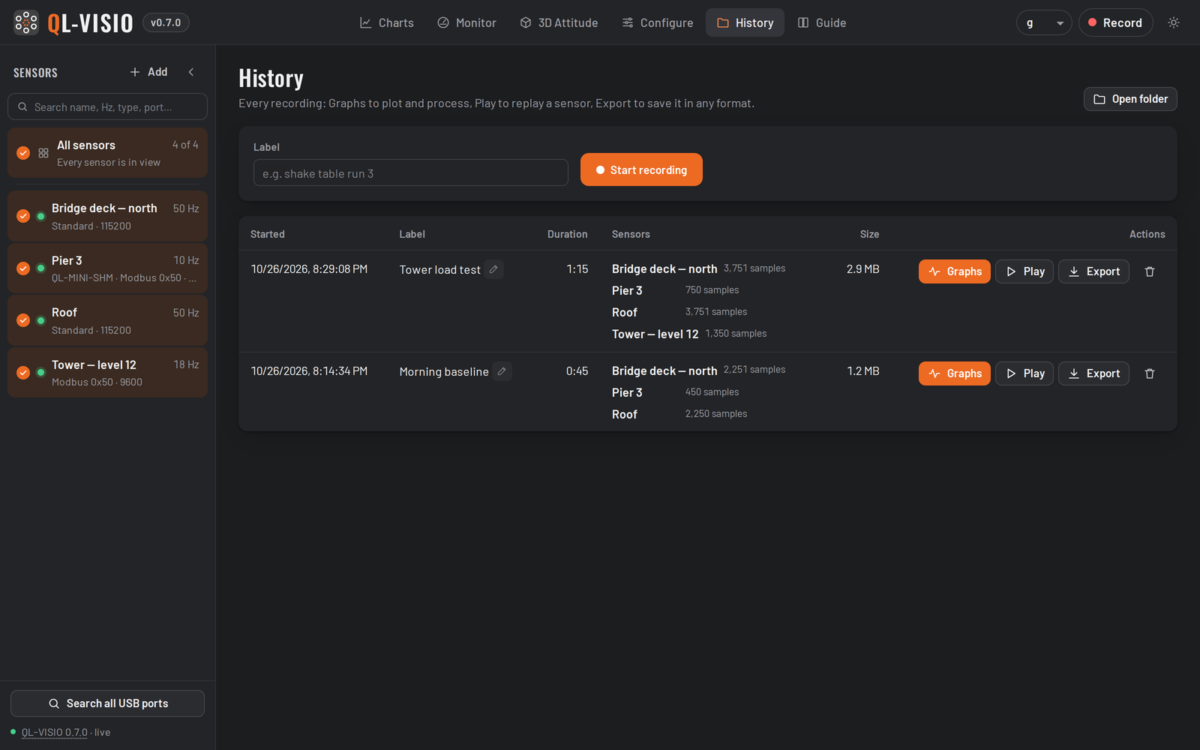Screen dimensions: 1200x750
Task: Switch to the Charts tab
Action: coord(387,22)
